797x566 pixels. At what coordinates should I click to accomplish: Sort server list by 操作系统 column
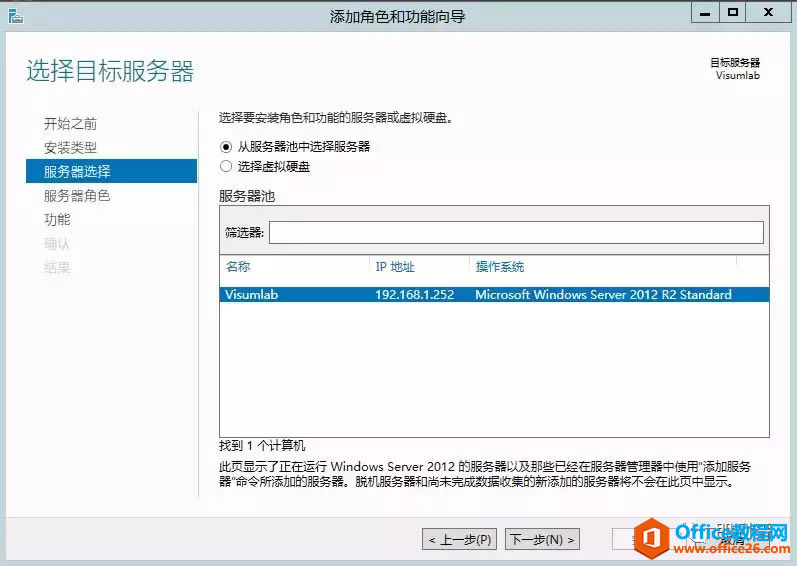[x=500, y=266]
